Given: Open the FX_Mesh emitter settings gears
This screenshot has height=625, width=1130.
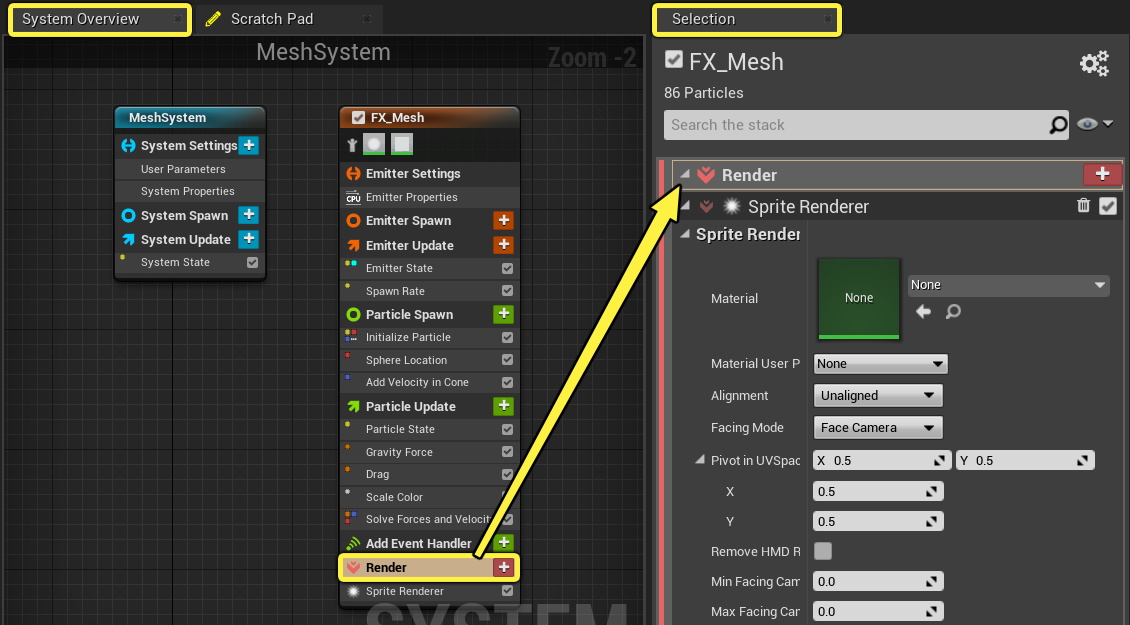Looking at the screenshot, I should pyautogui.click(x=1094, y=63).
